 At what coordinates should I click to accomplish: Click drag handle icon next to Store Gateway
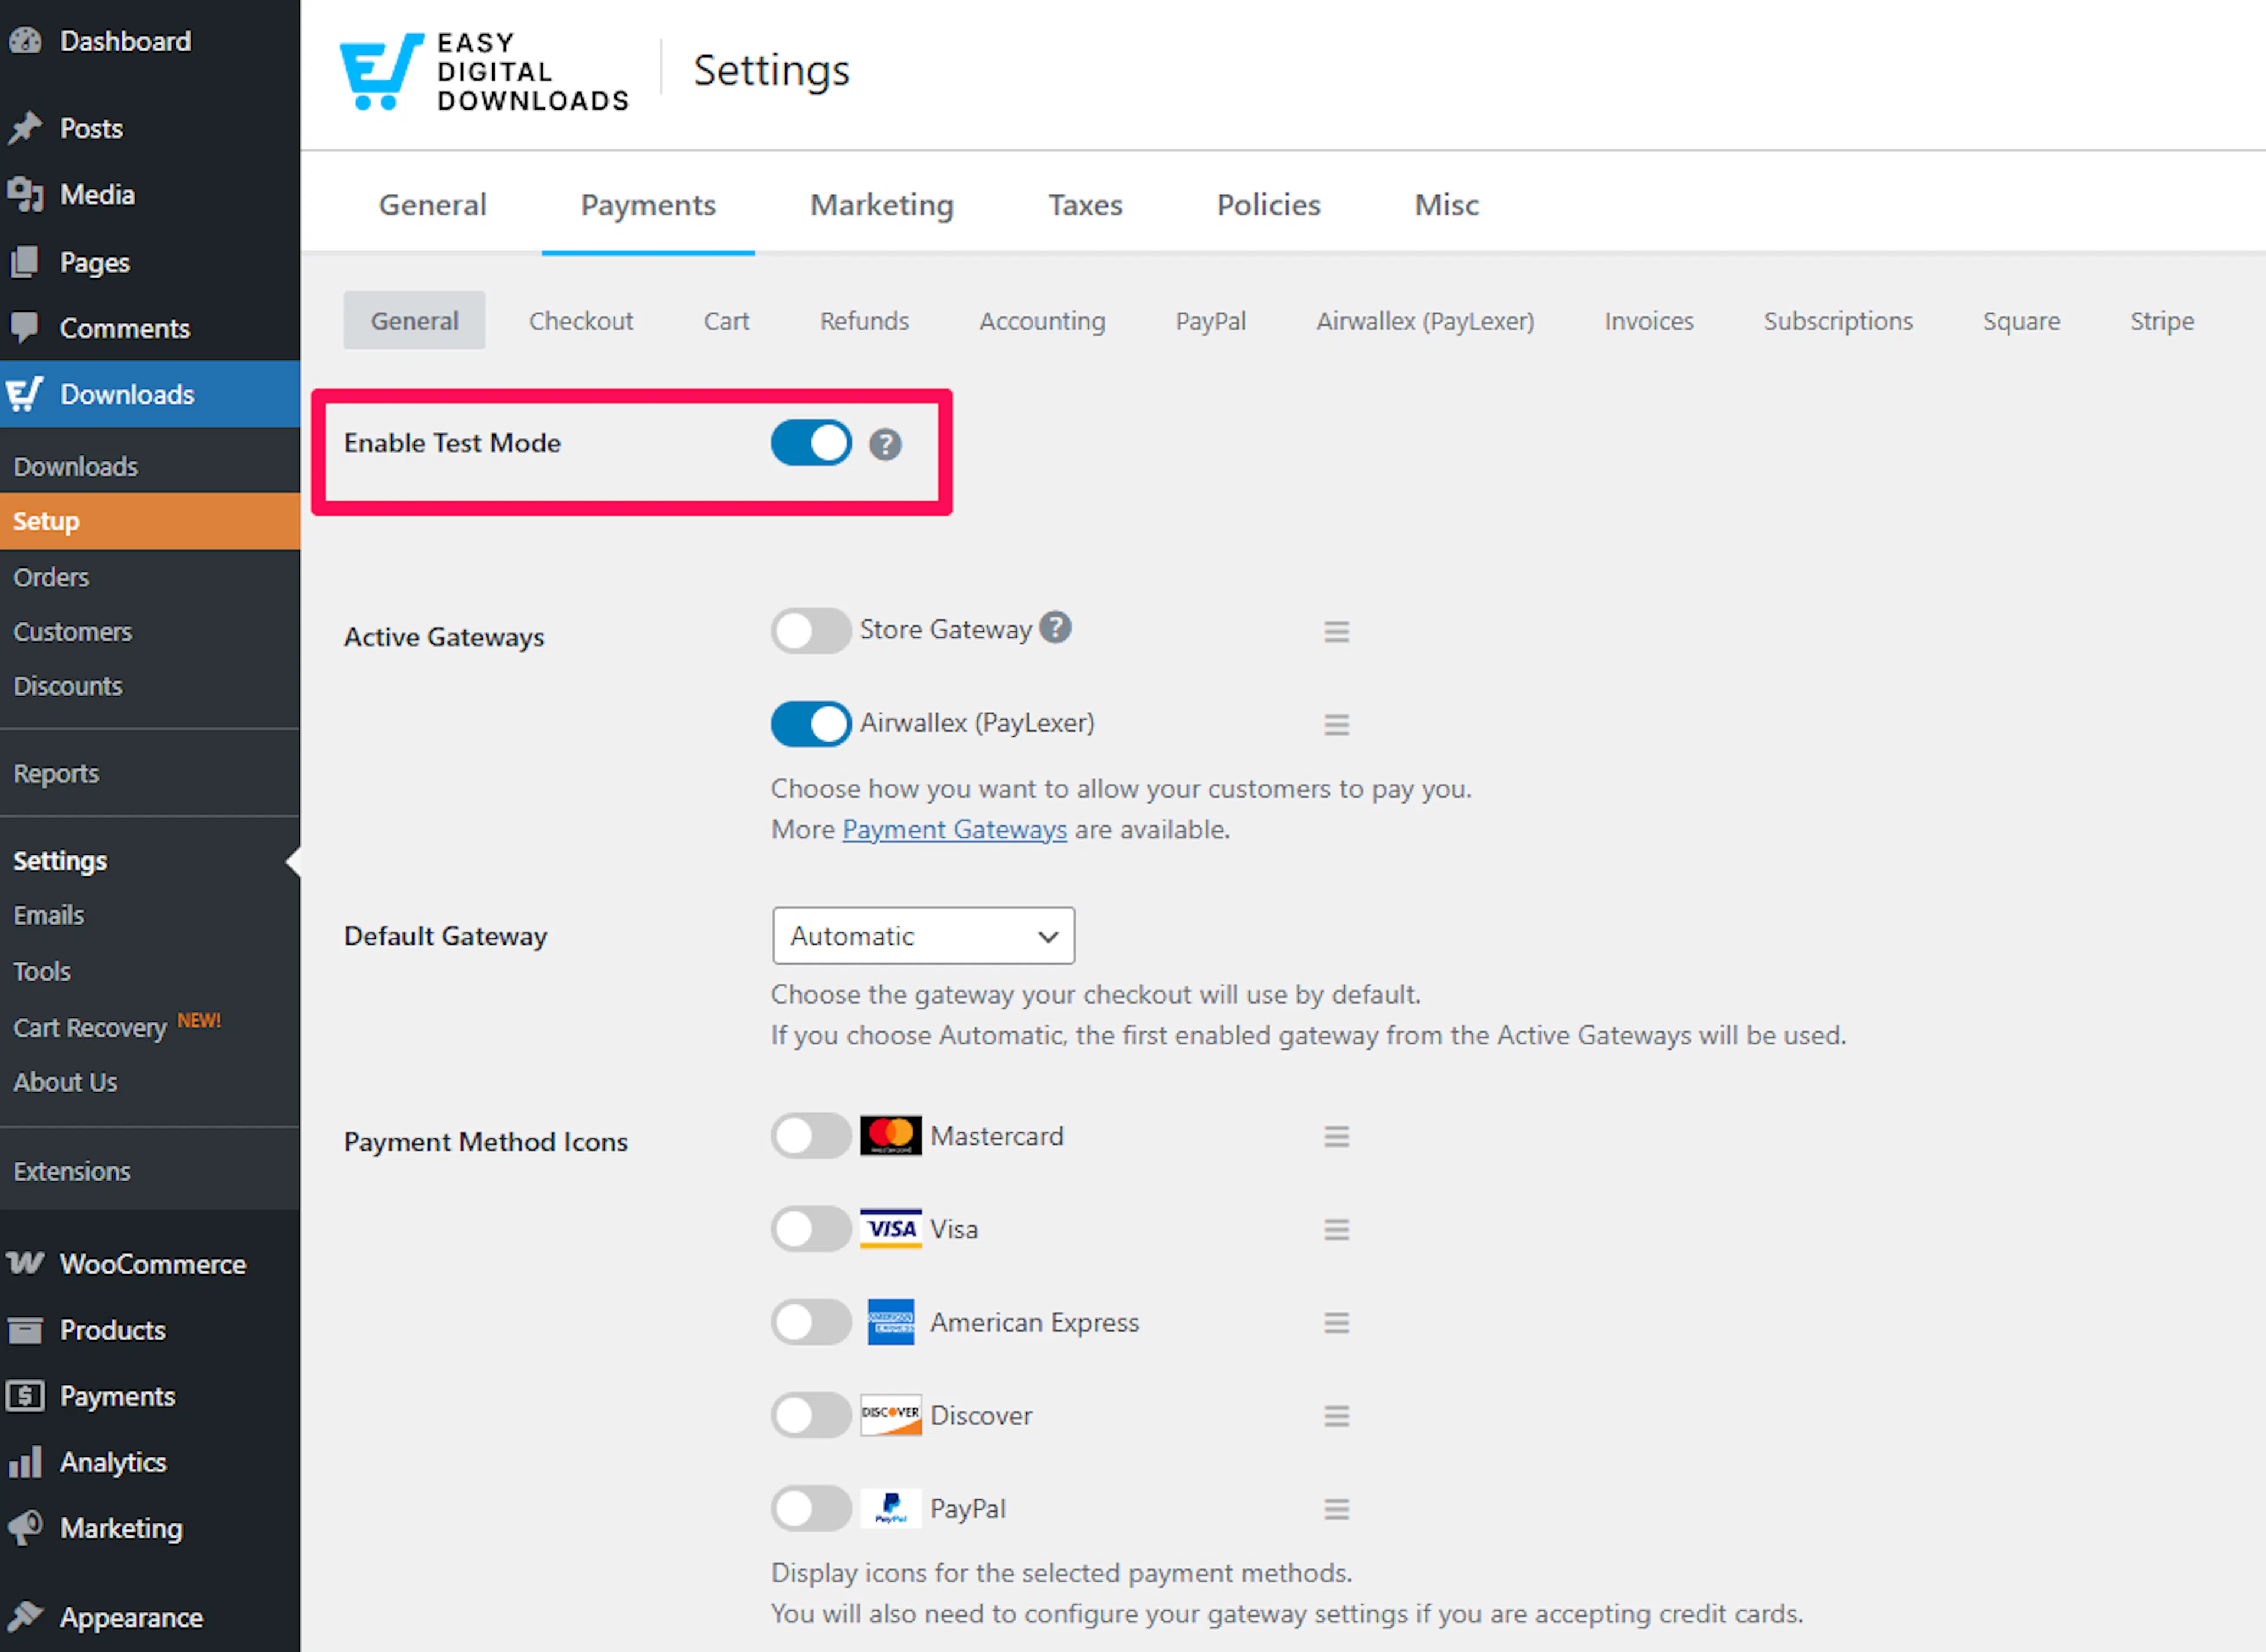[1336, 632]
